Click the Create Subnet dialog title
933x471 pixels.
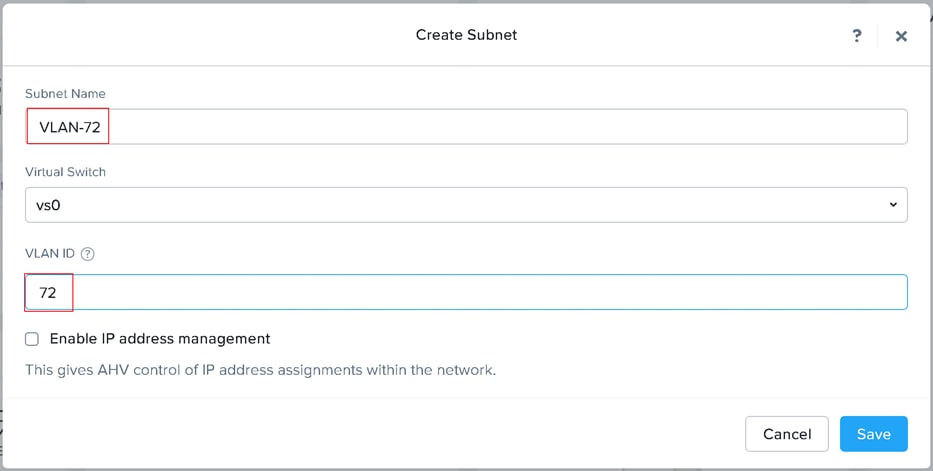[466, 35]
